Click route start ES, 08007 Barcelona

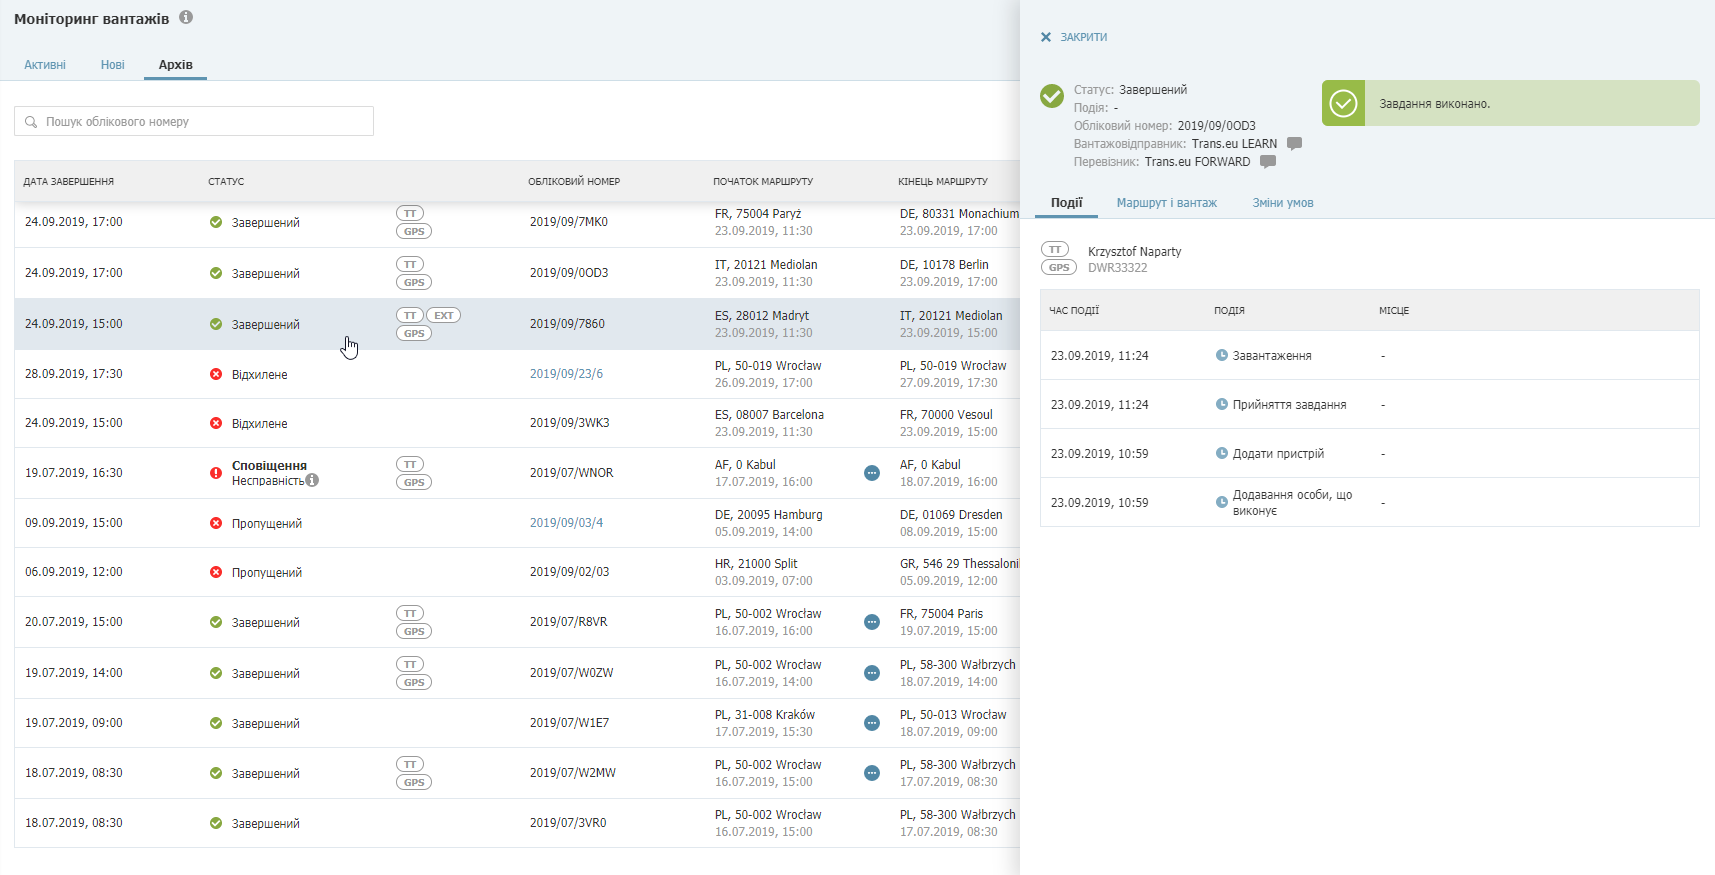coord(769,415)
